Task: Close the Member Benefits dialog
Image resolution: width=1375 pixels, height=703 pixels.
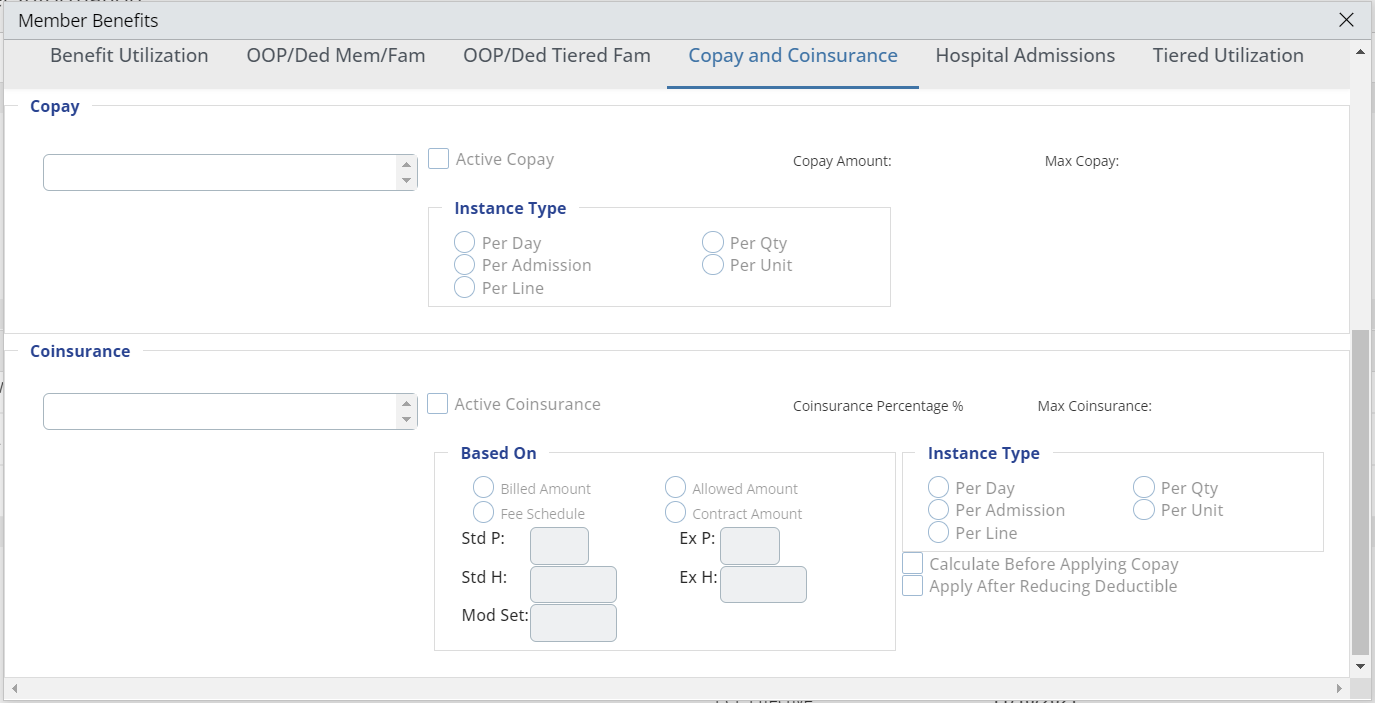Action: (1346, 20)
